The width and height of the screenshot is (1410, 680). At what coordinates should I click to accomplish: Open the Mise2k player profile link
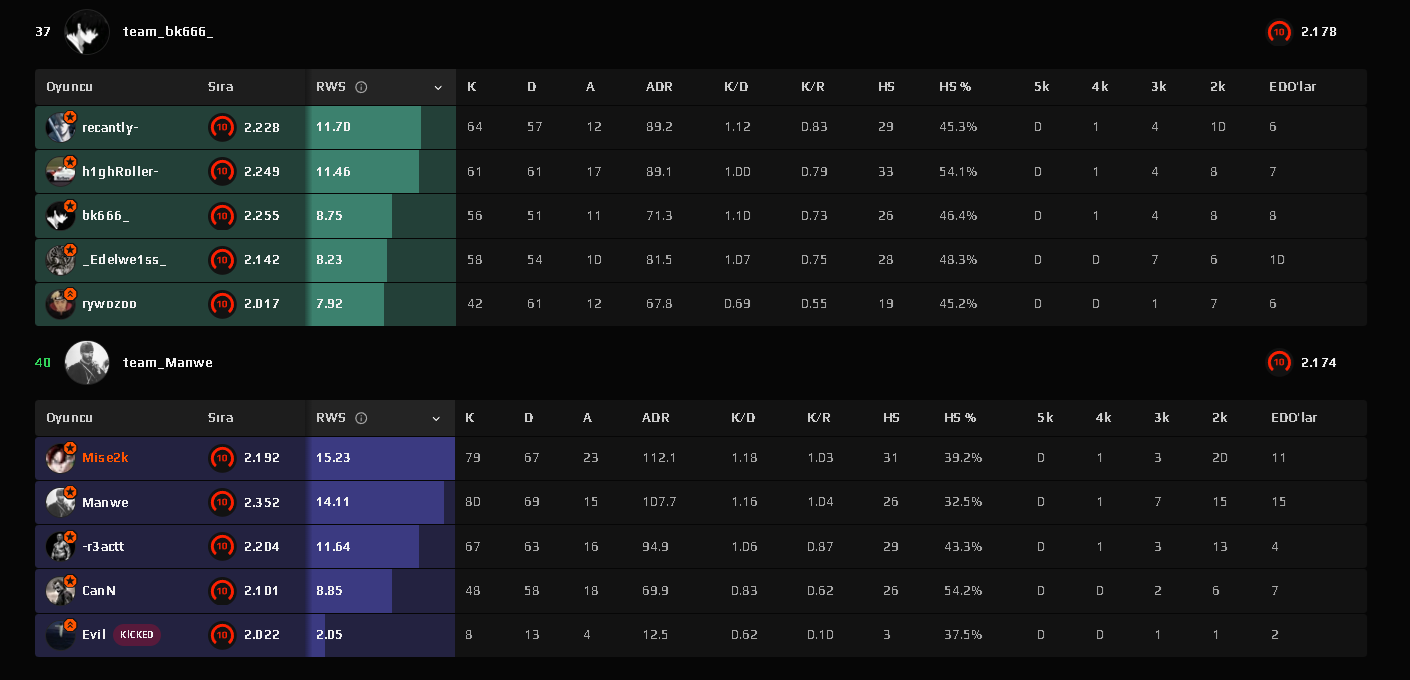(105, 458)
